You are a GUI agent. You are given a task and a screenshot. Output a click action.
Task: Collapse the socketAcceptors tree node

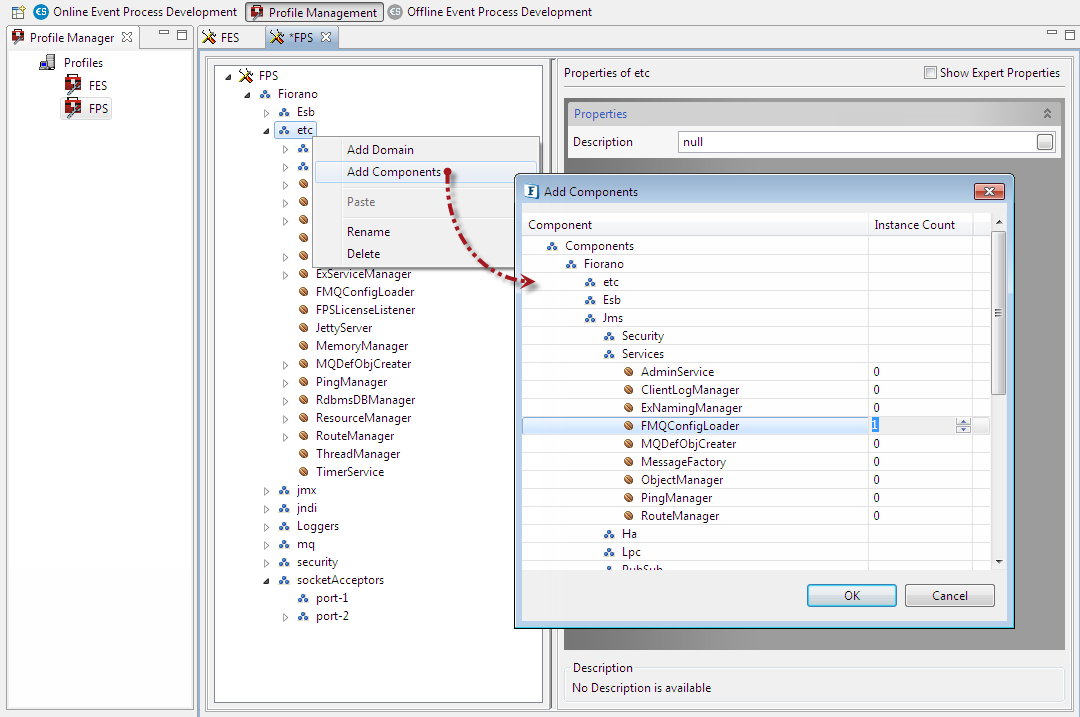pyautogui.click(x=267, y=580)
